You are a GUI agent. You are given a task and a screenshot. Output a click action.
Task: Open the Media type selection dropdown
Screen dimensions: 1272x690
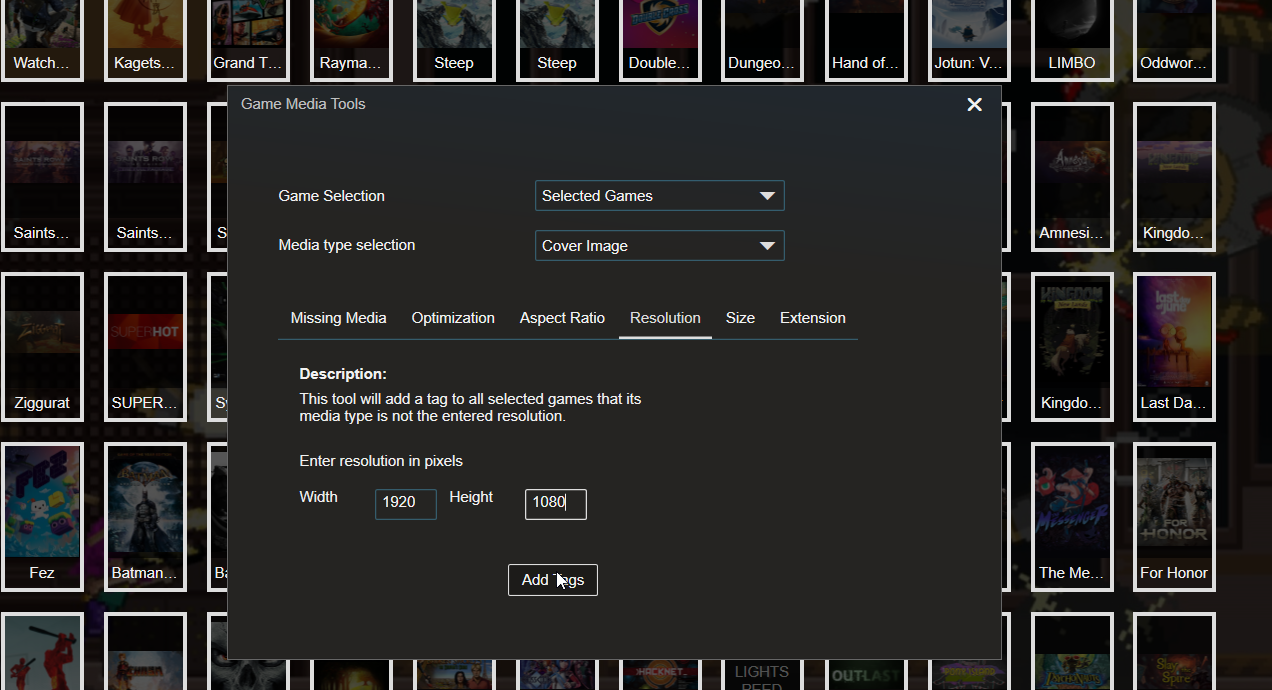click(659, 246)
